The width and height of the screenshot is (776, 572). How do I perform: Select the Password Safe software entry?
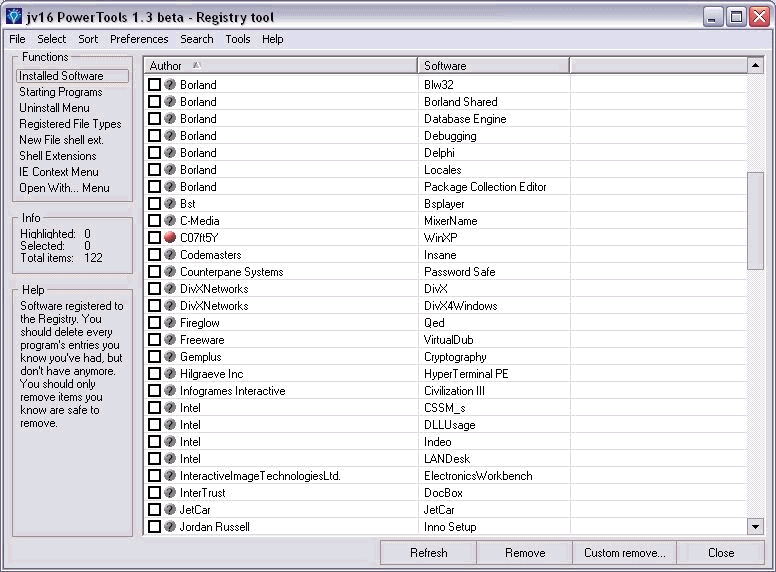(x=460, y=272)
